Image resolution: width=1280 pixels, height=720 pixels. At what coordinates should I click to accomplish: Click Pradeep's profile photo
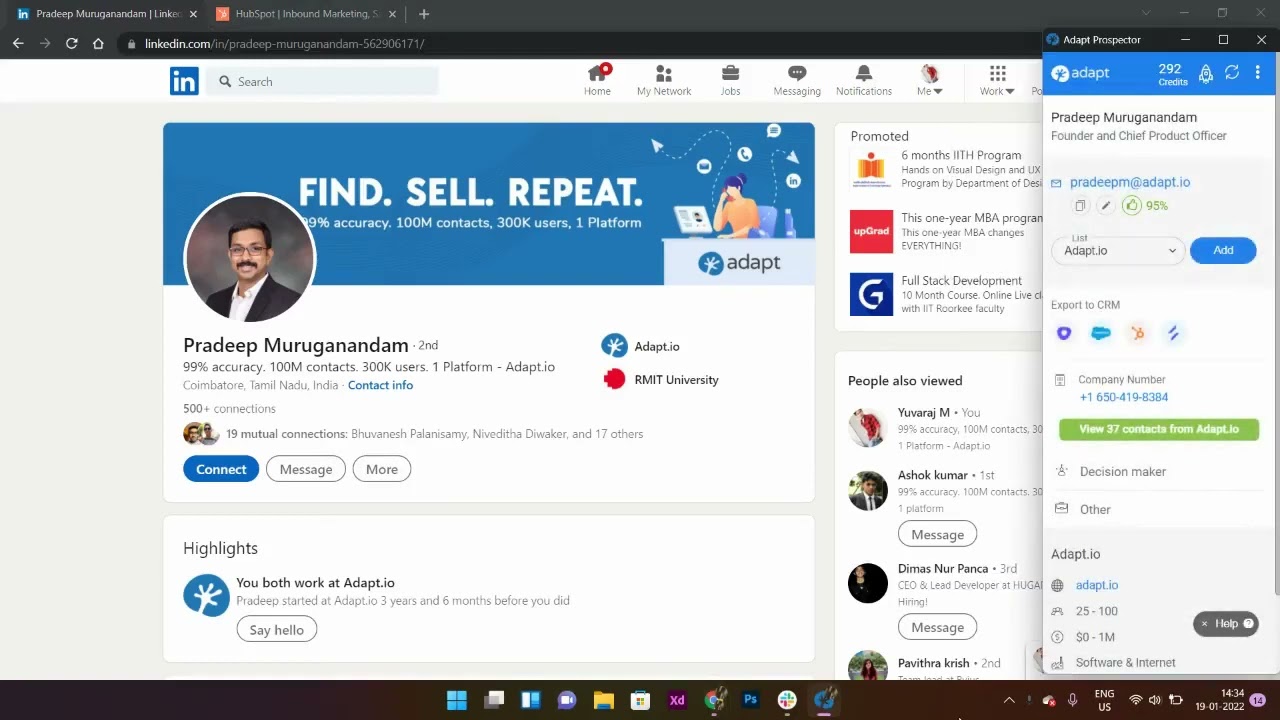(x=250, y=258)
